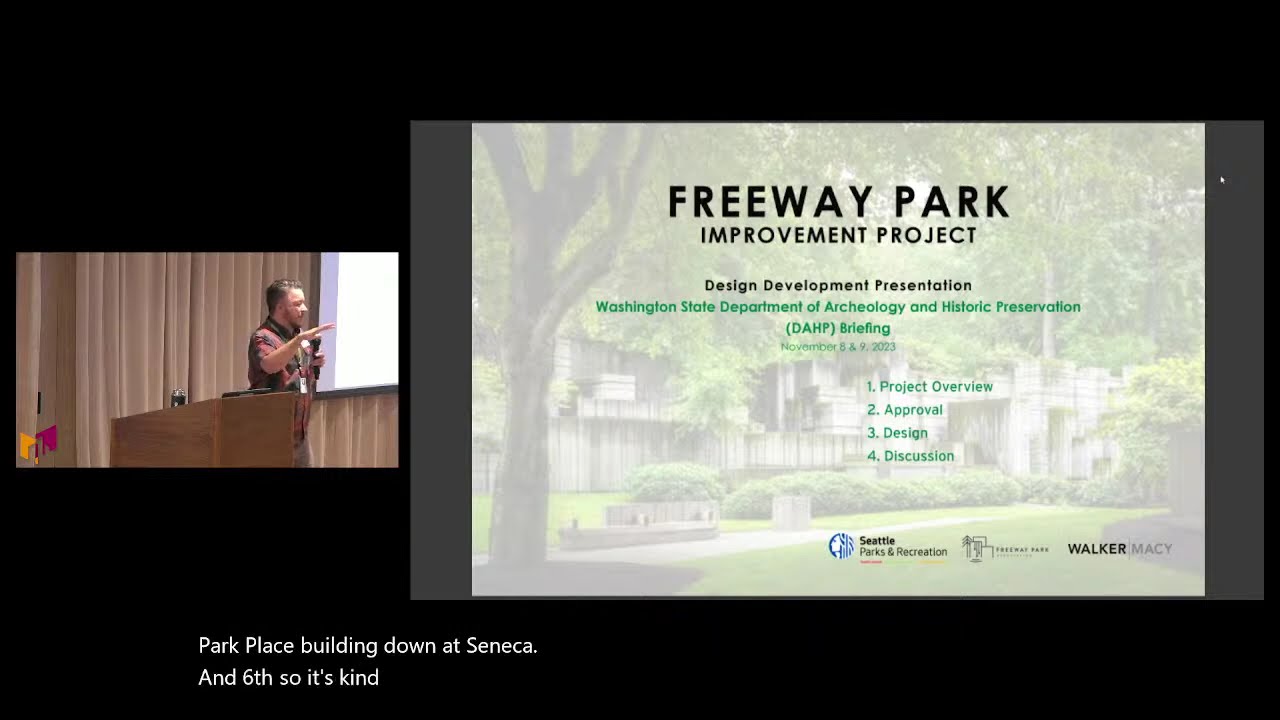Click the green Washington State Department line
1280x720 pixels.
coord(838,307)
